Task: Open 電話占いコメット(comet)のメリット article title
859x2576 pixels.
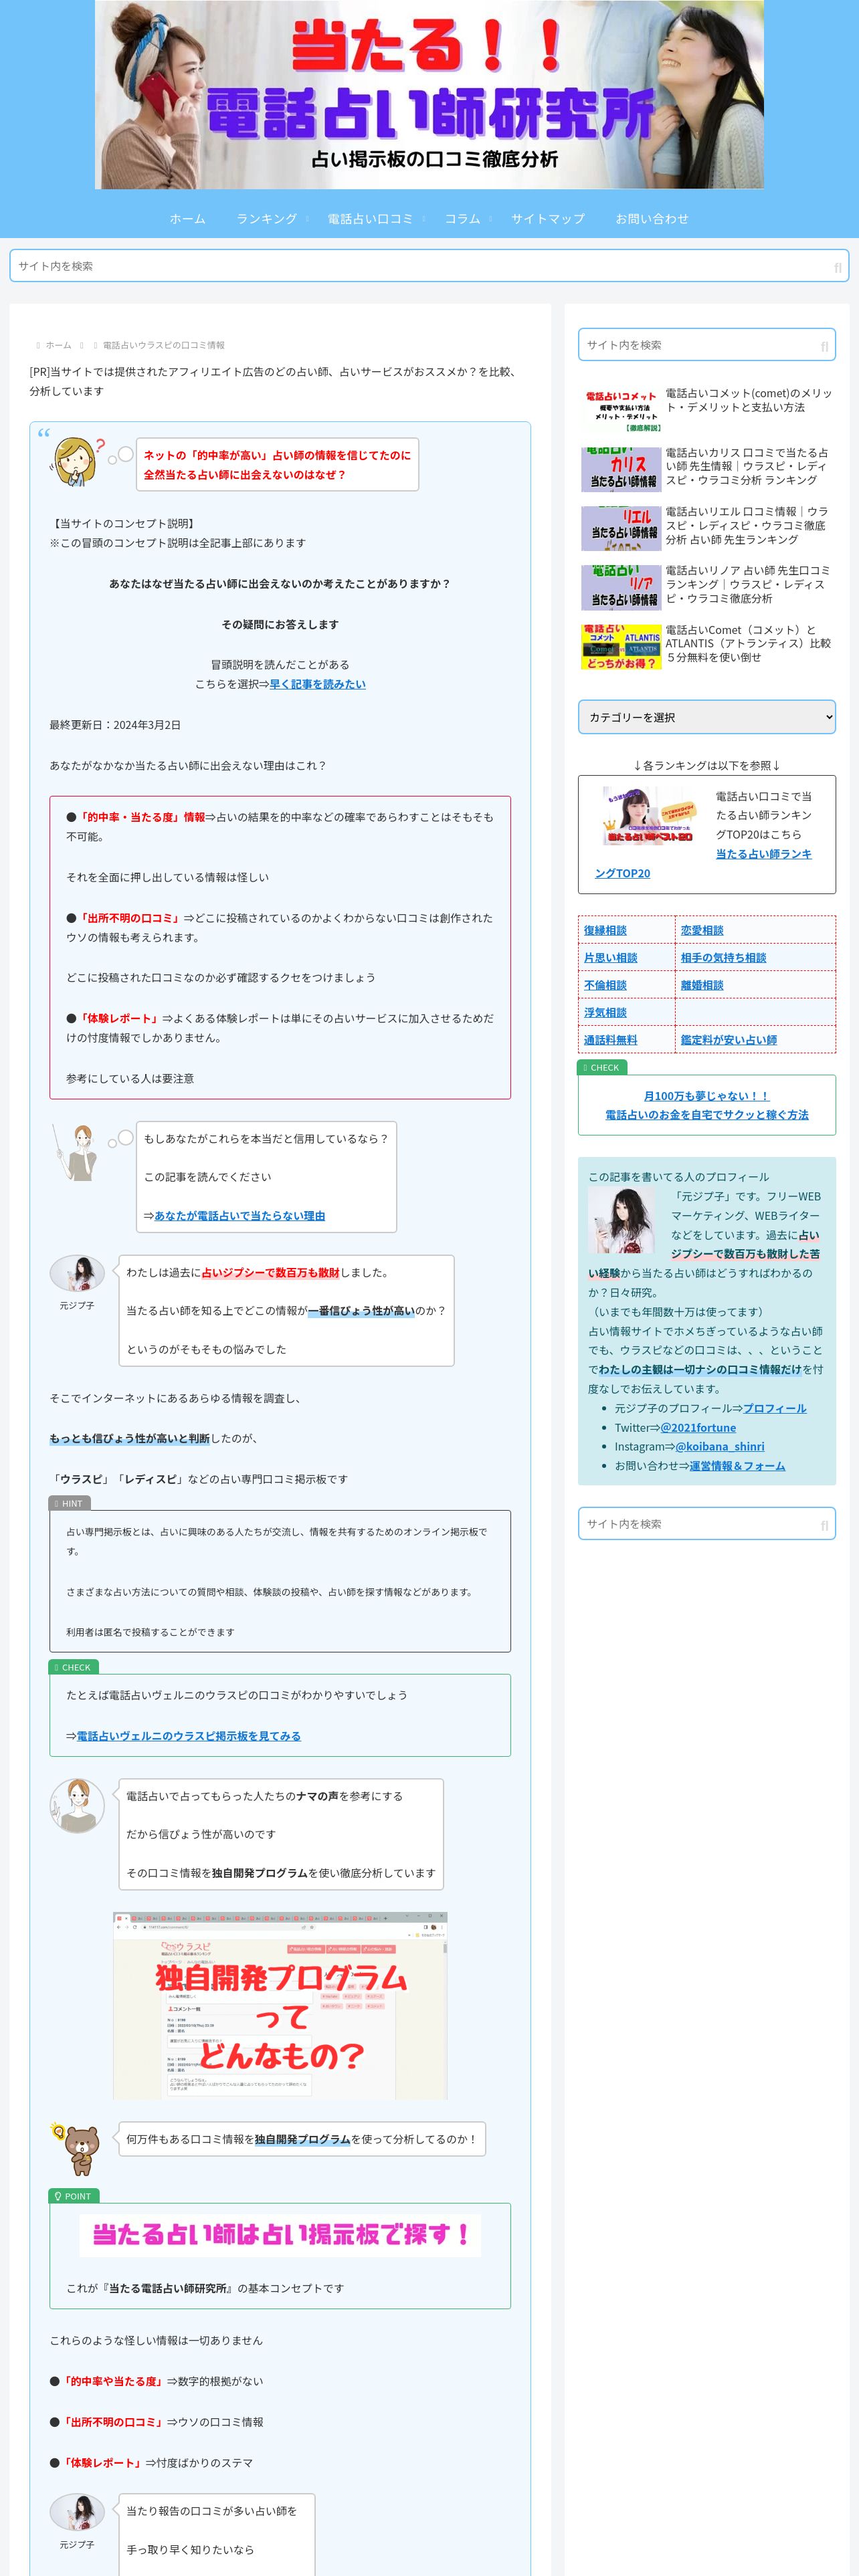Action: (749, 400)
